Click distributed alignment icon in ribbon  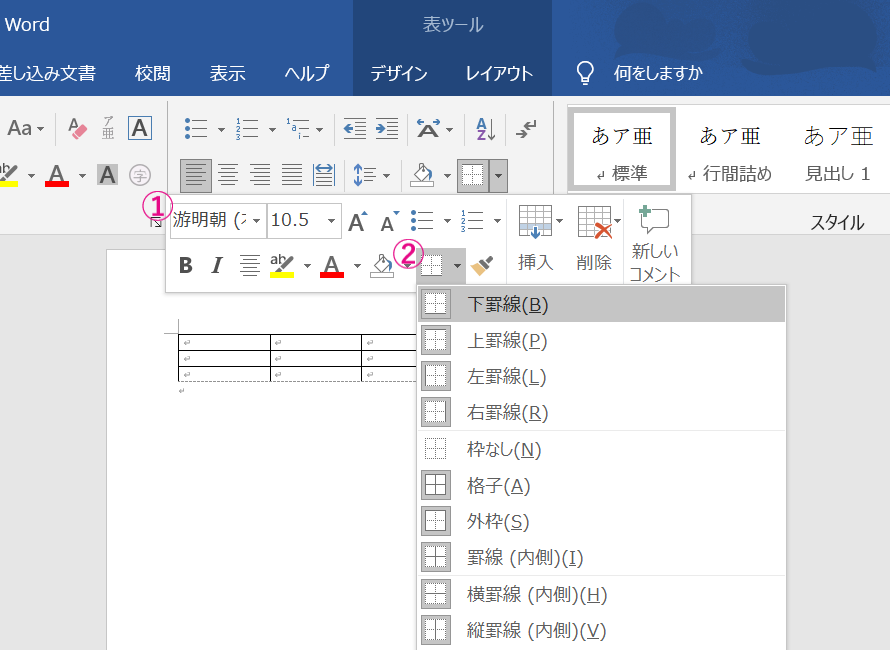point(324,175)
